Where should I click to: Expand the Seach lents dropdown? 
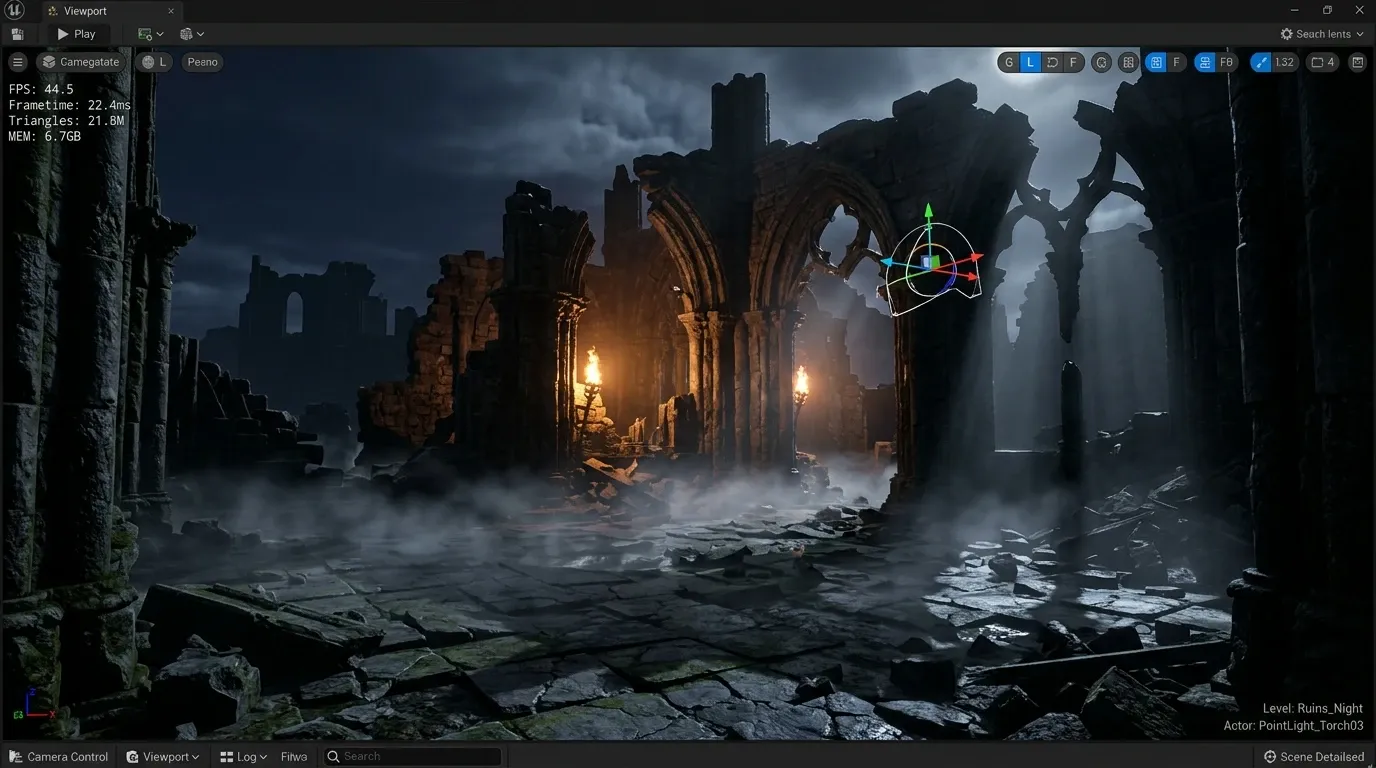click(1322, 34)
